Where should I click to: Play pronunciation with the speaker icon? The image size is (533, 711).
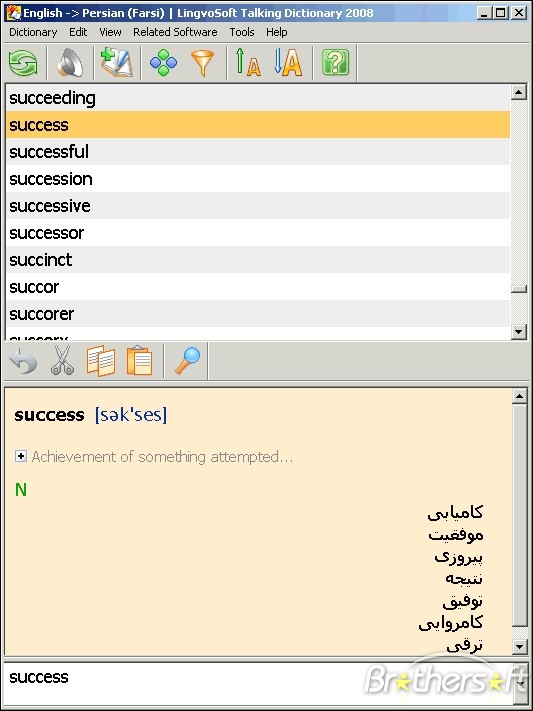coord(70,63)
